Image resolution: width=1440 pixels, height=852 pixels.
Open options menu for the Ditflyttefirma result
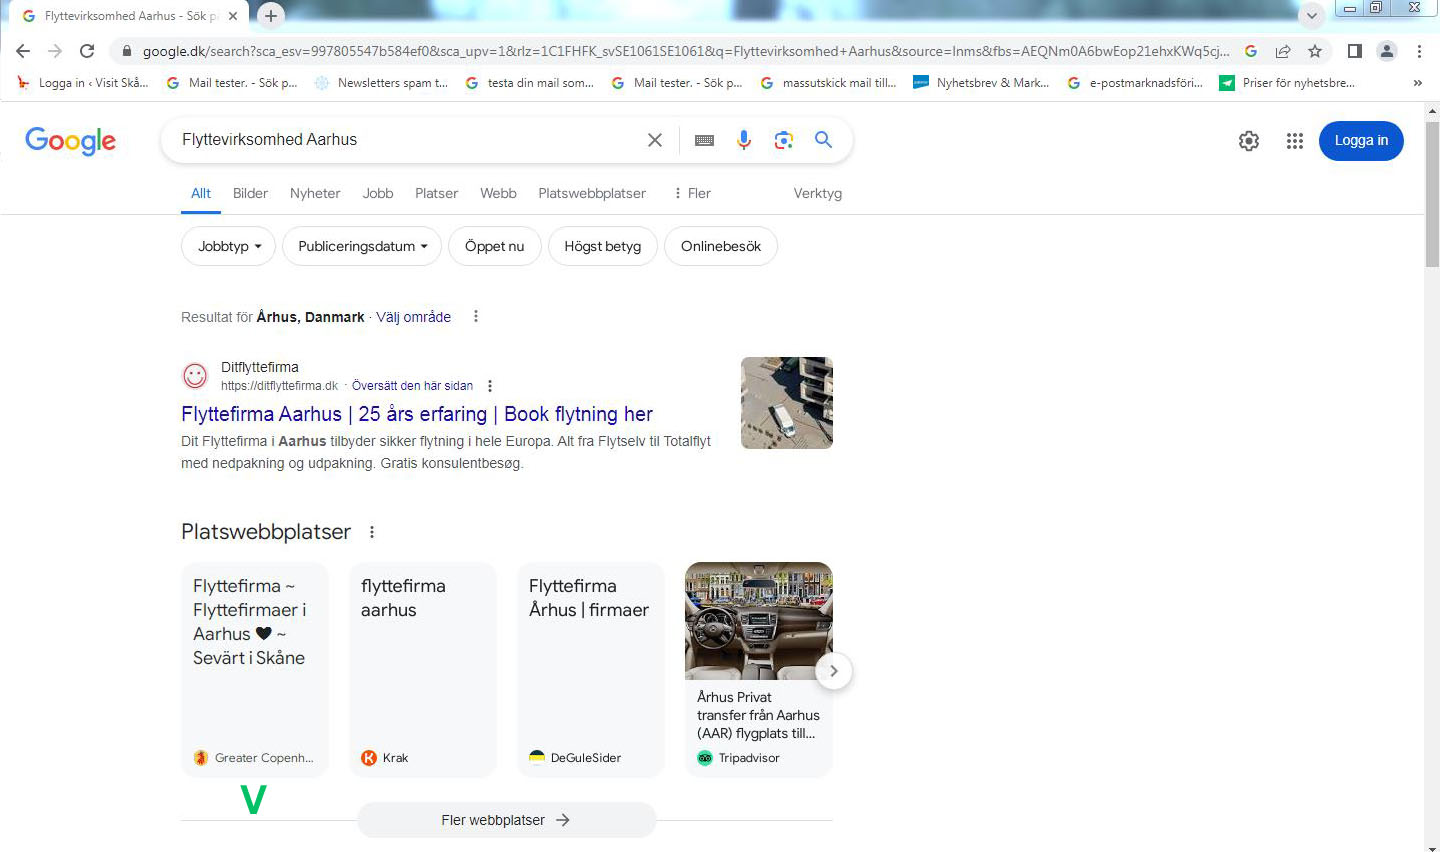(x=490, y=386)
